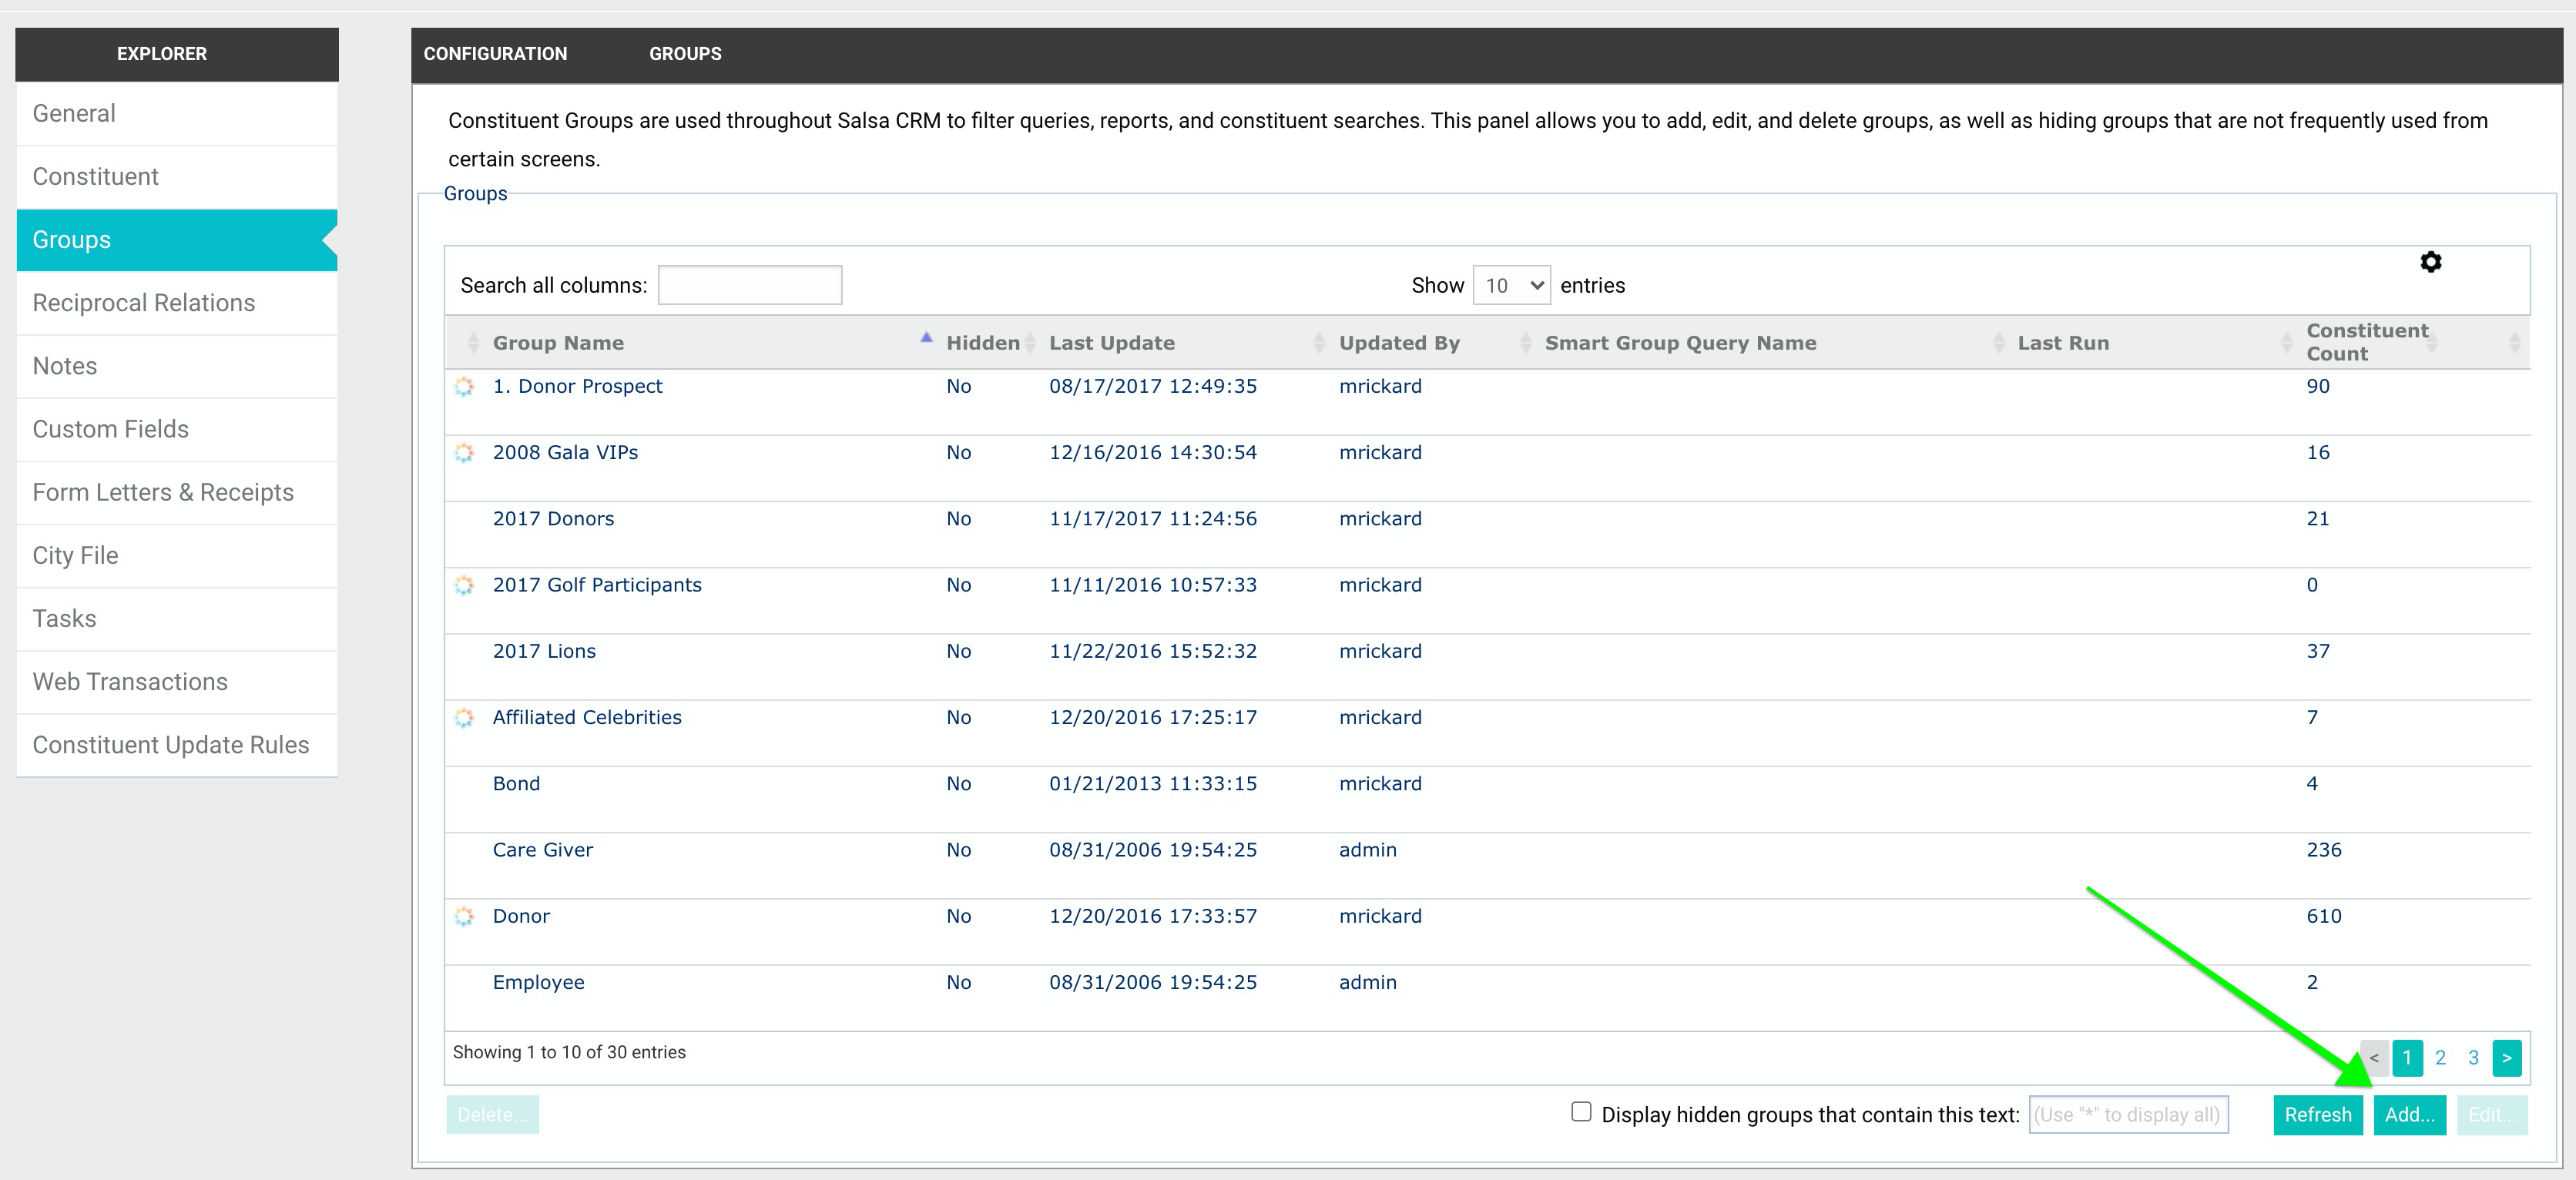Screen dimensions: 2576x1180
Task: Click smart group icon beside Affiliated Celebrities
Action: pos(464,718)
